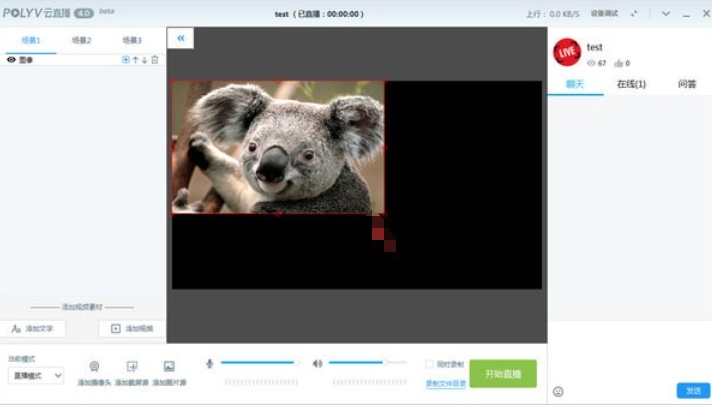The image size is (712, 406).
Task: Move the image layer down
Action: pos(144,60)
